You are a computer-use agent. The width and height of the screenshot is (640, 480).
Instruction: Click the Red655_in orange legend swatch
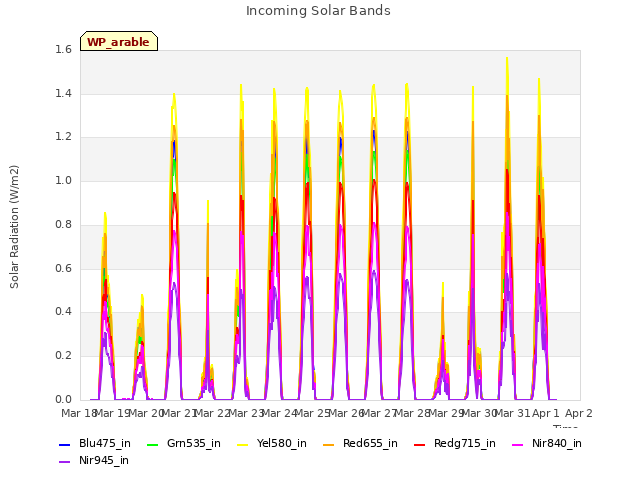(x=329, y=444)
